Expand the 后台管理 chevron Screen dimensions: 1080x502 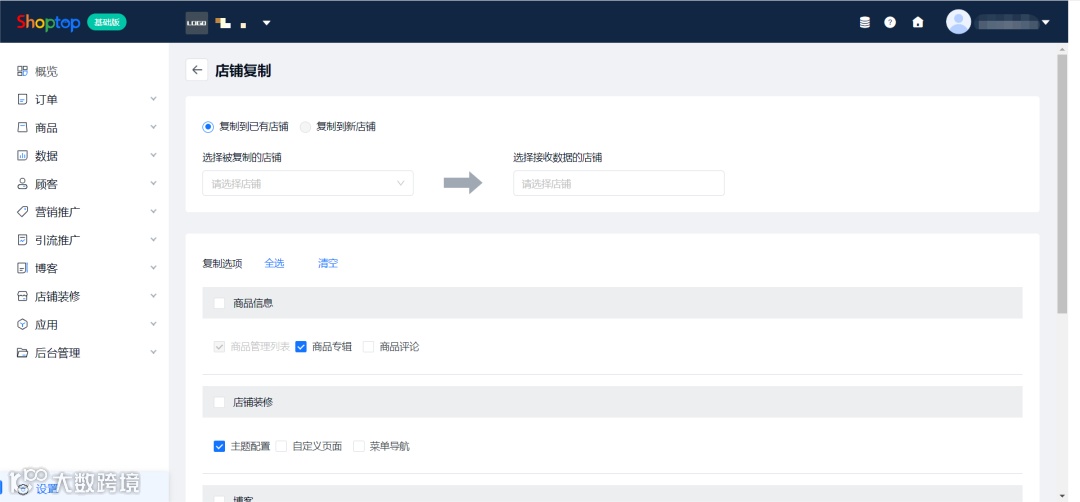tap(153, 353)
